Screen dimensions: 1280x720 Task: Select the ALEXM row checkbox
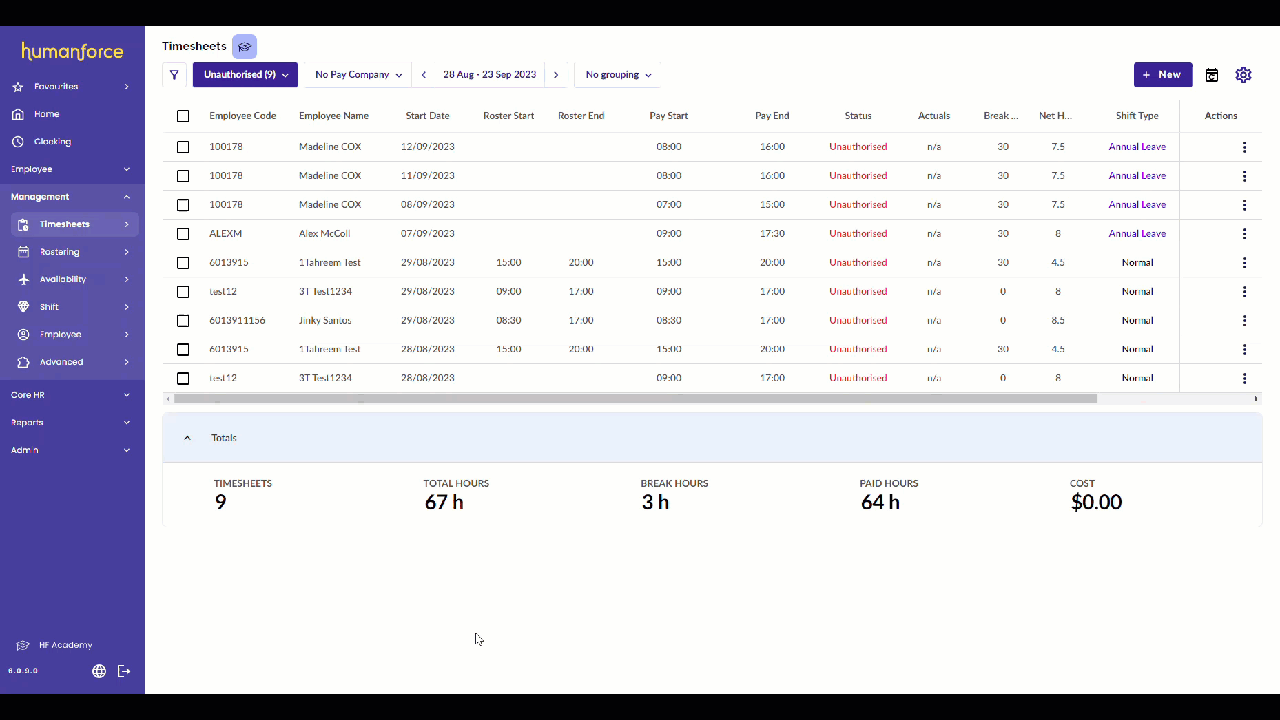click(x=183, y=234)
